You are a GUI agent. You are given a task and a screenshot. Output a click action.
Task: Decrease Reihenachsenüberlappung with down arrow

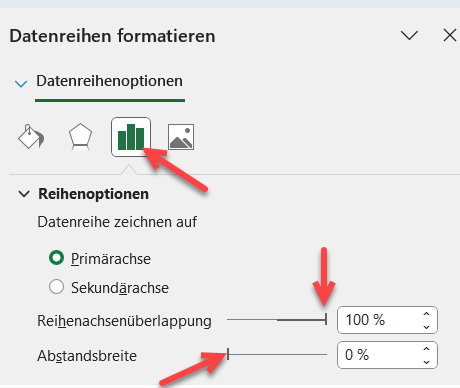(x=426, y=327)
